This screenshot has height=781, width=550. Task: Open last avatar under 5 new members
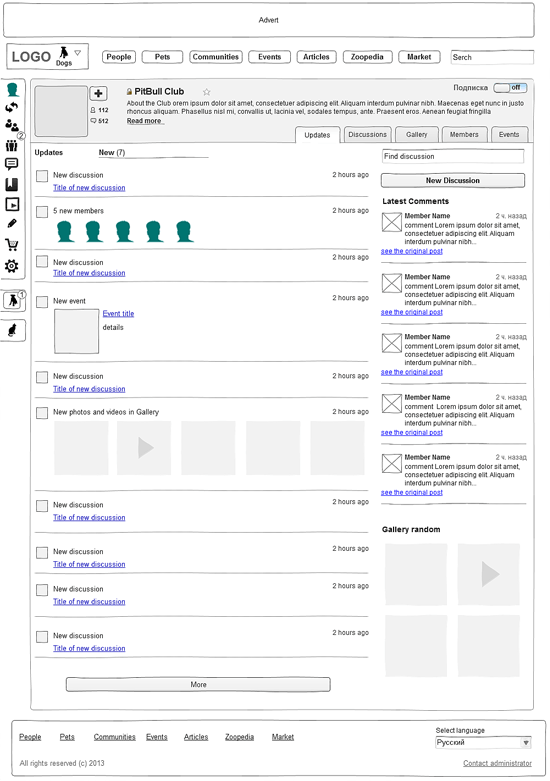click(x=184, y=232)
